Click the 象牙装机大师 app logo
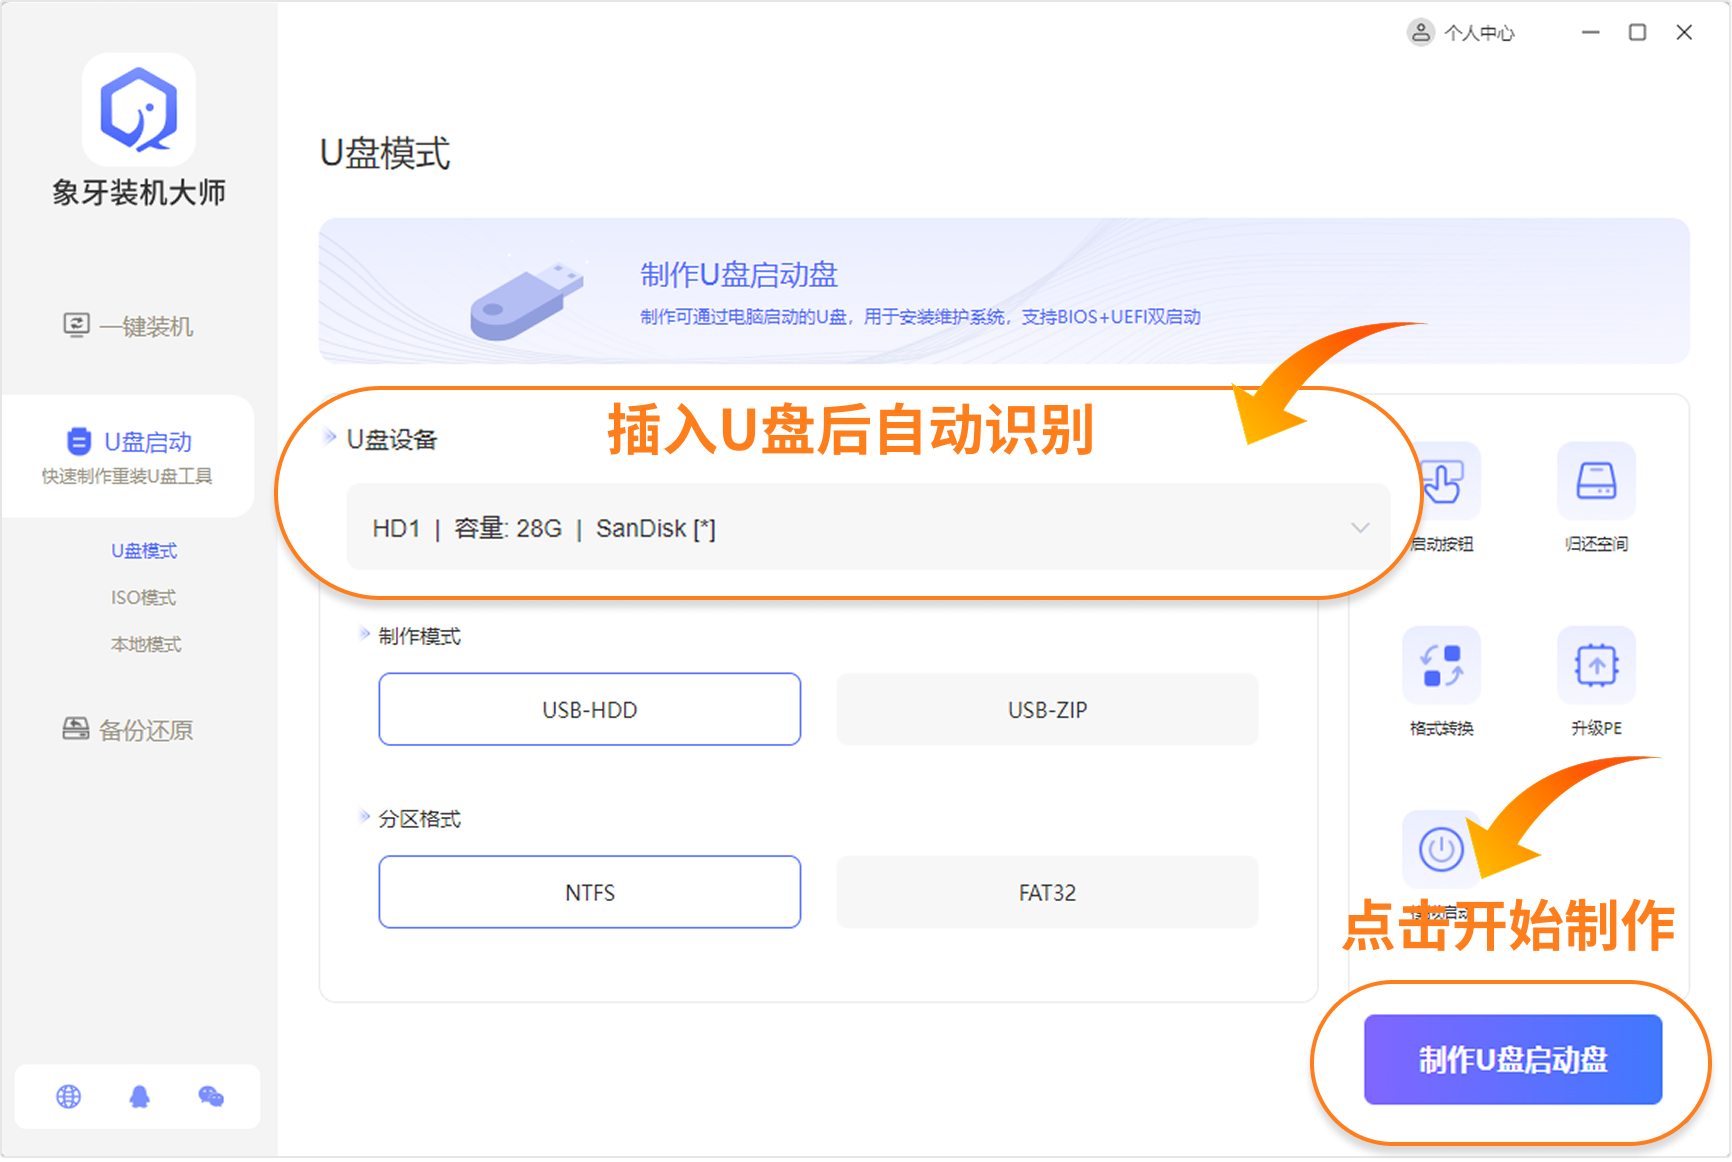Image resolution: width=1732 pixels, height=1162 pixels. click(x=139, y=110)
